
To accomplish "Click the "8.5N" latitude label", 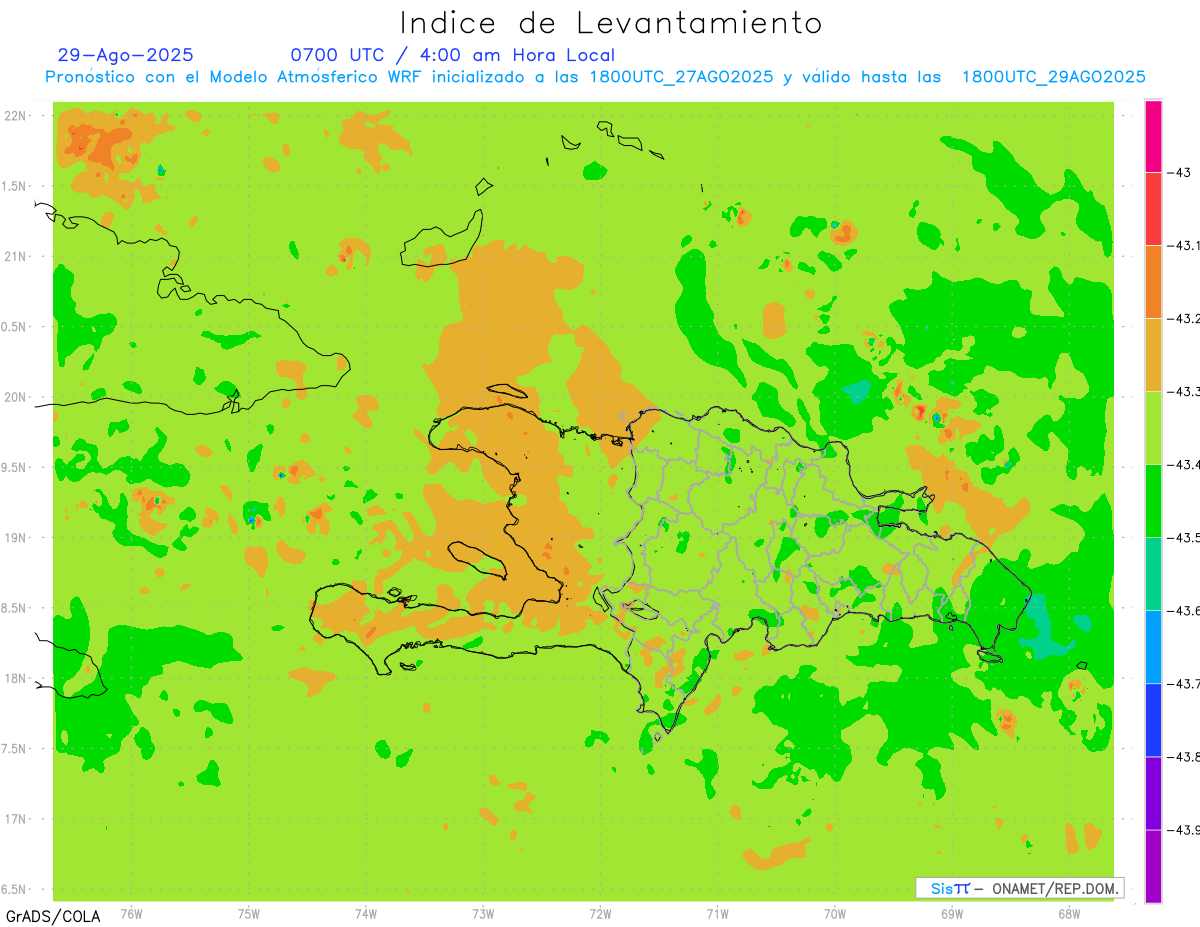I will tap(14, 608).
